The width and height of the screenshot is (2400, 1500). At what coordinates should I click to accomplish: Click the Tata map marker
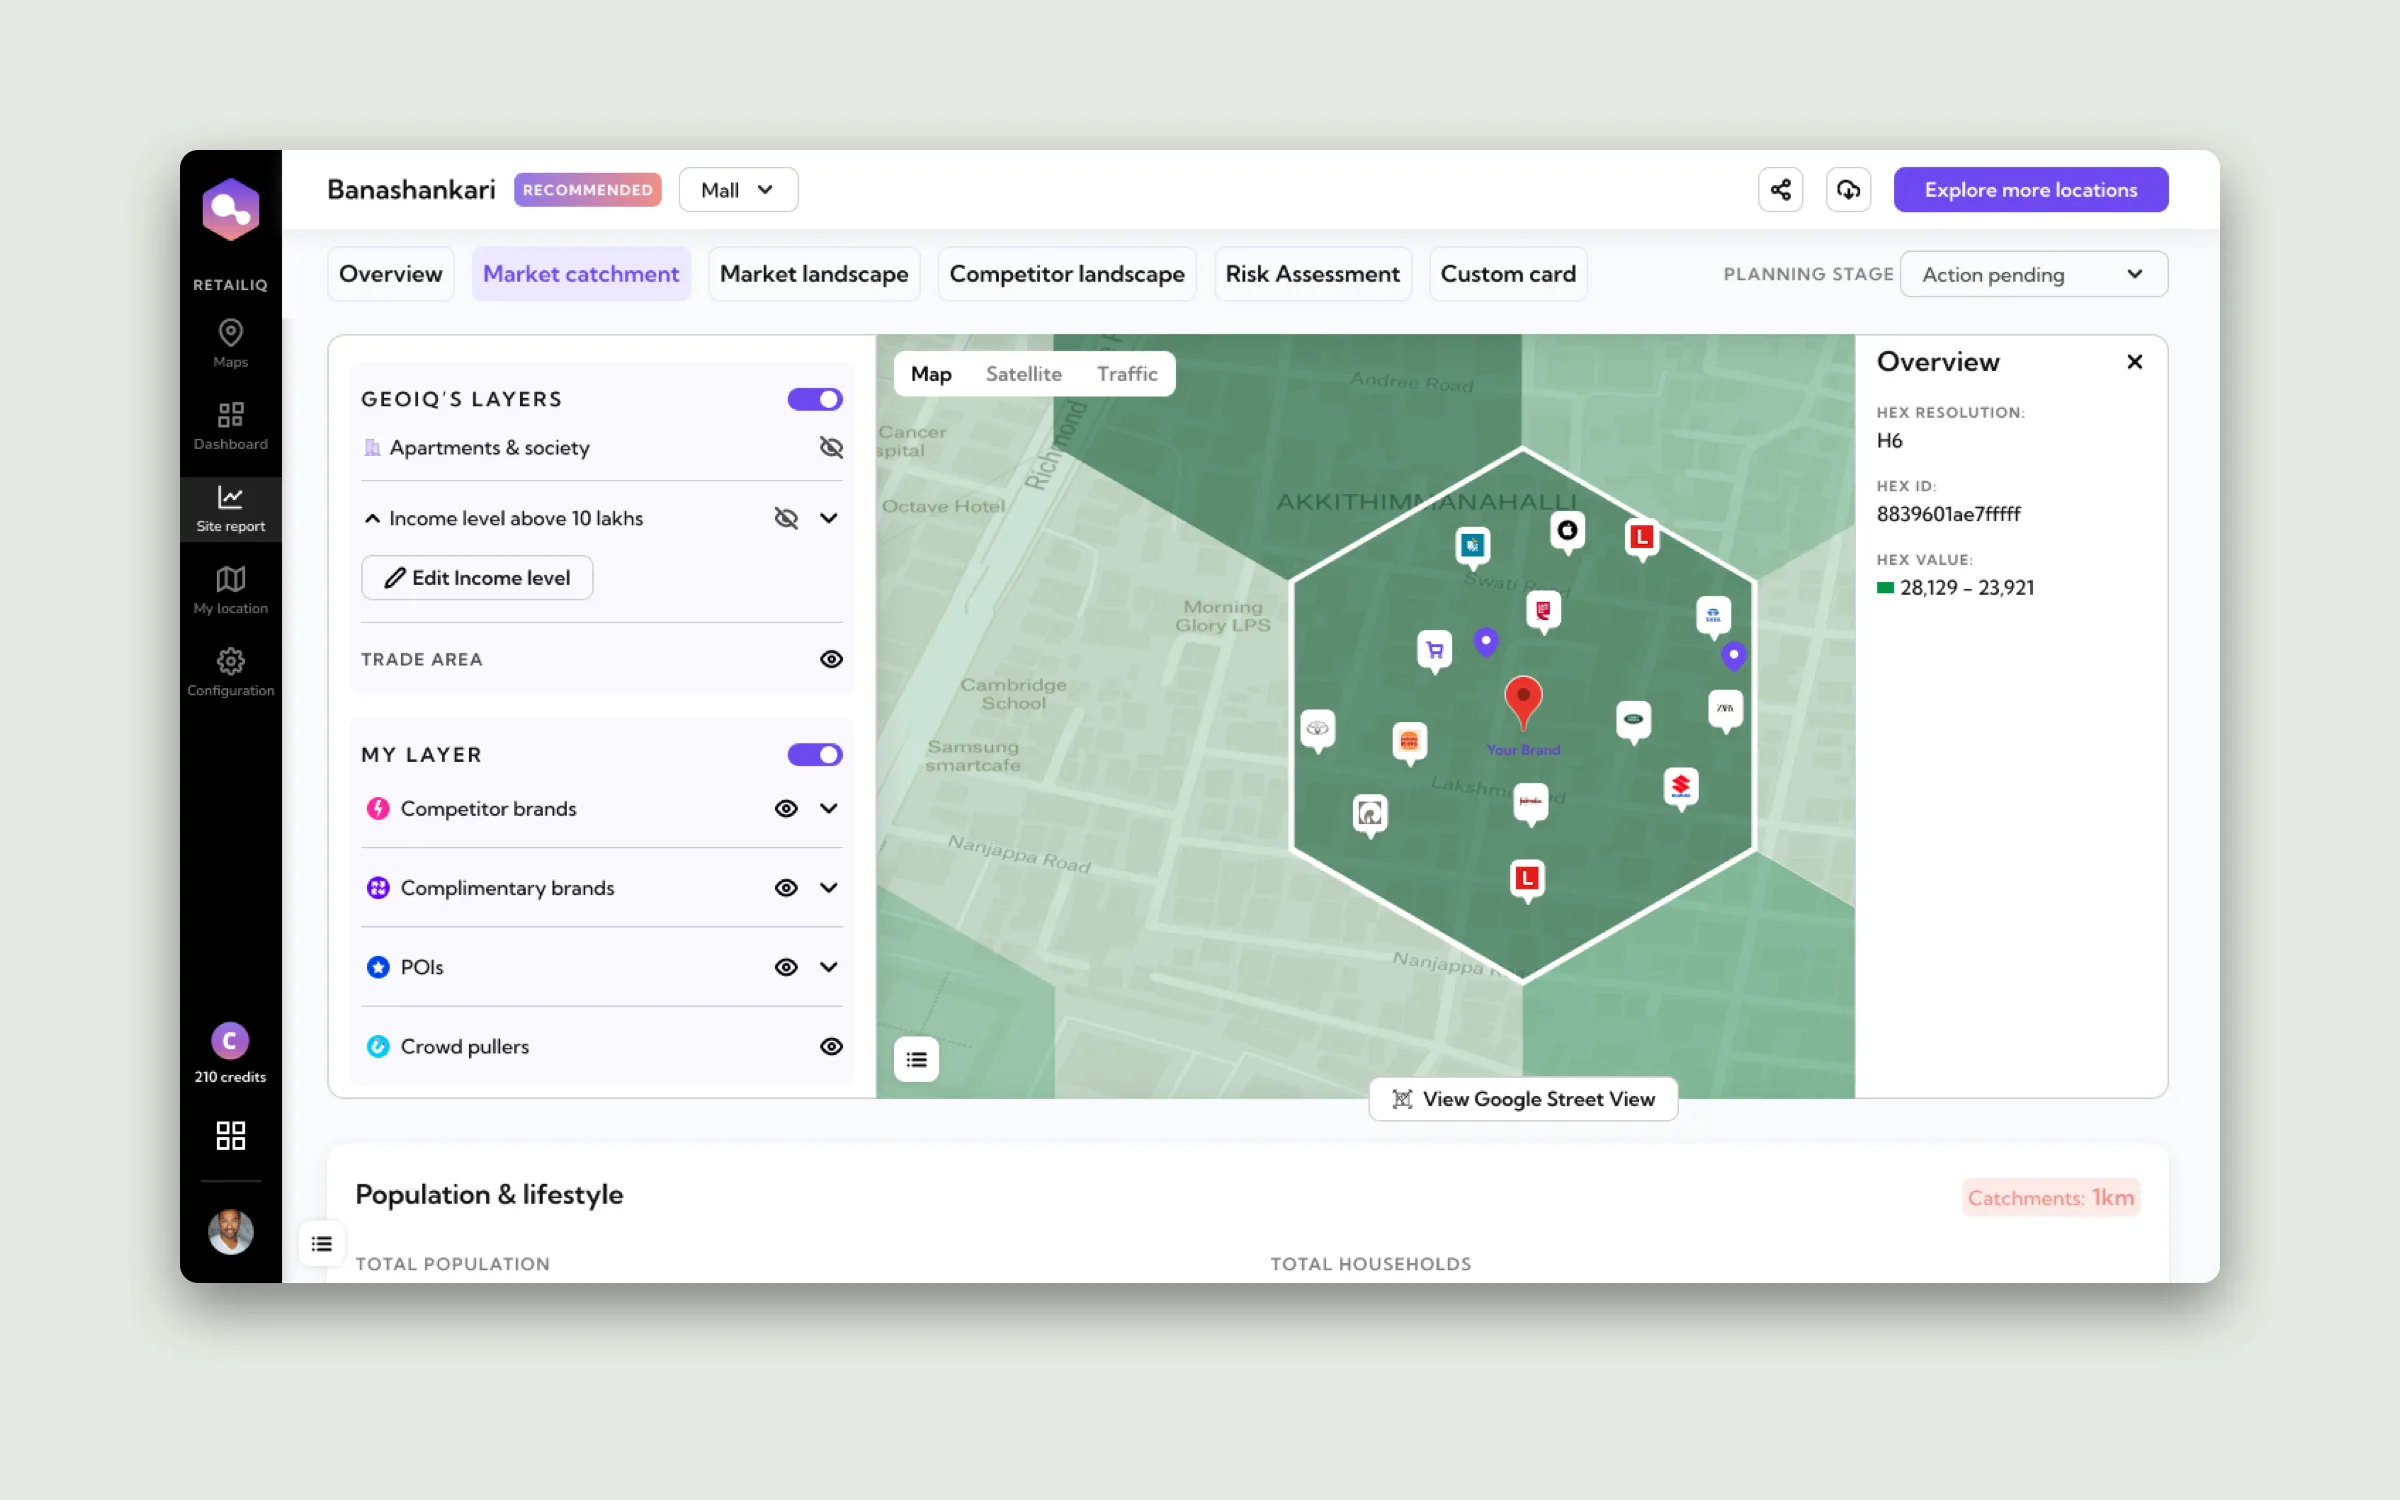click(x=1713, y=616)
